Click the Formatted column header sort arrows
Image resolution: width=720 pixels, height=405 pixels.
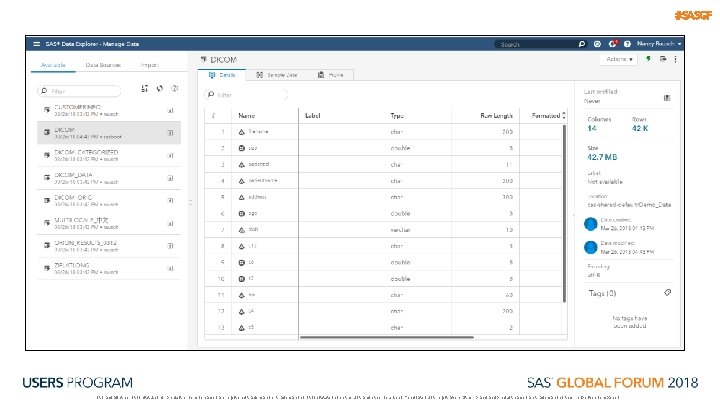click(x=564, y=116)
